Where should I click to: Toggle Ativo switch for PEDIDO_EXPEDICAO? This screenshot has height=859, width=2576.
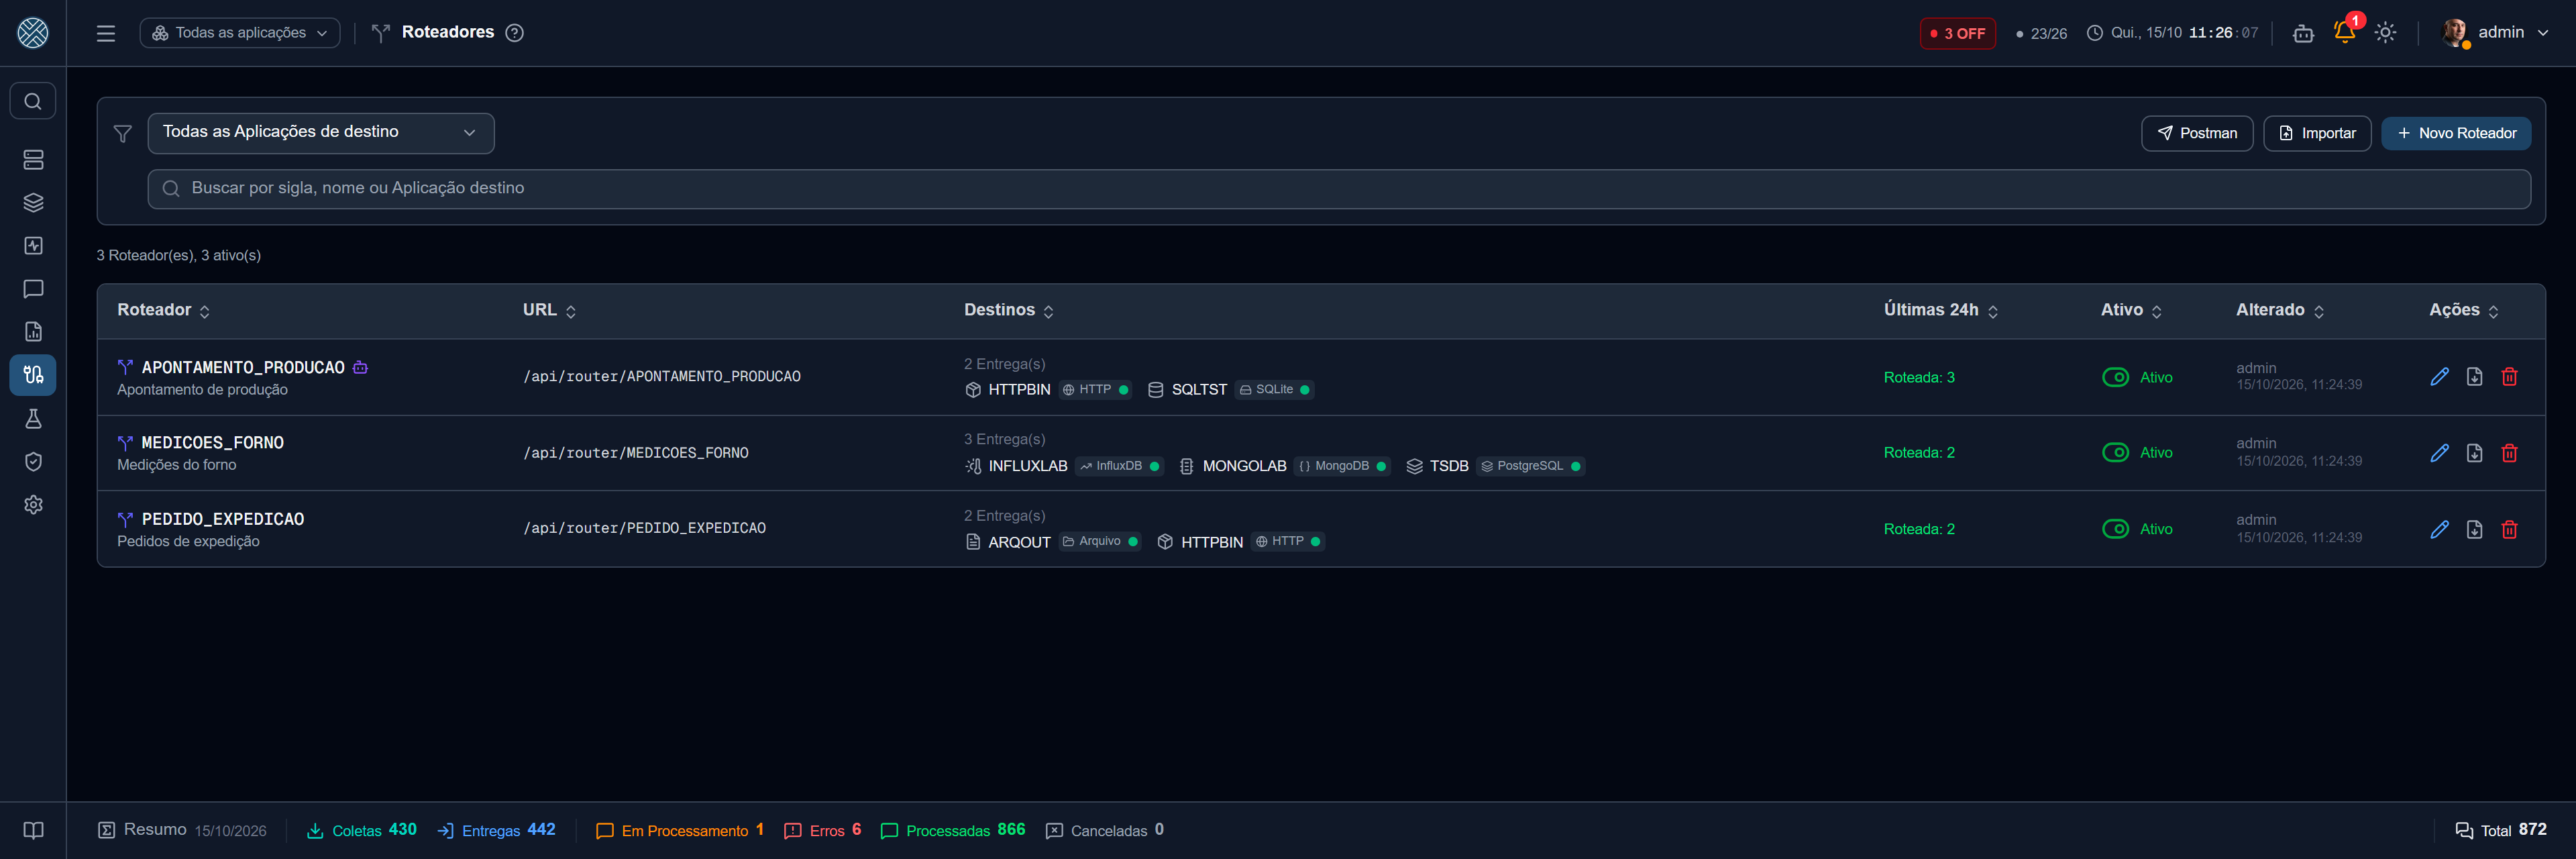(x=2116, y=529)
